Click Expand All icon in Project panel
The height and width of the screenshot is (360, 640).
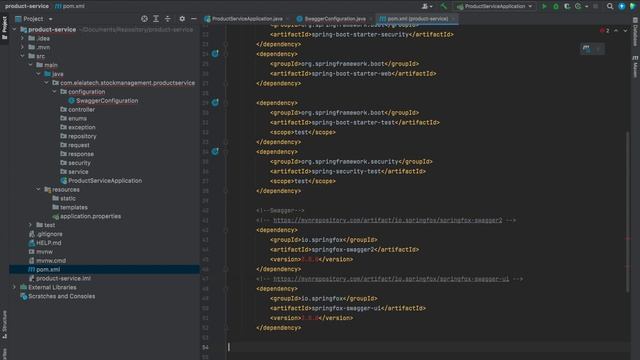click(x=156, y=19)
